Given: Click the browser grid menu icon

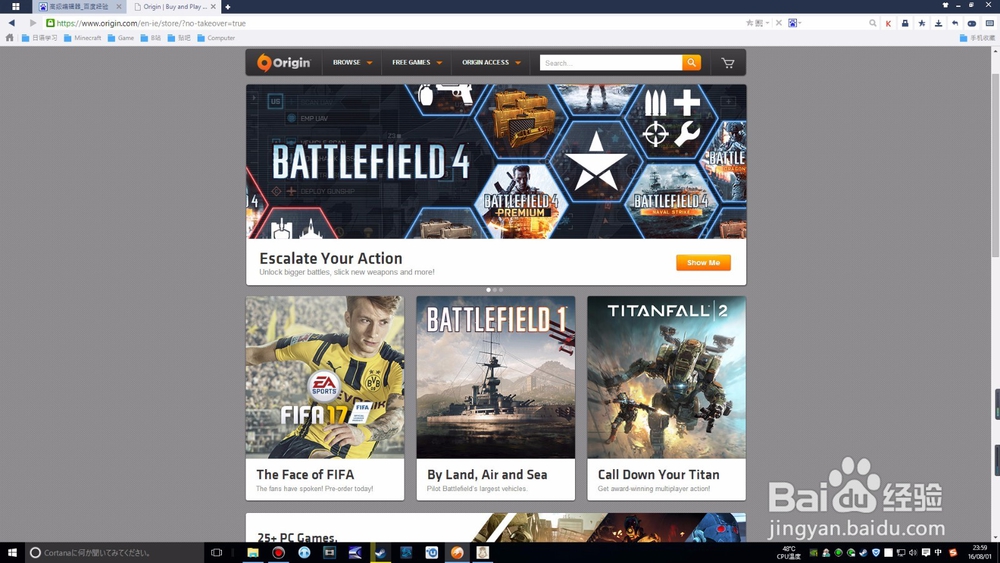Looking at the screenshot, I should [15, 6].
